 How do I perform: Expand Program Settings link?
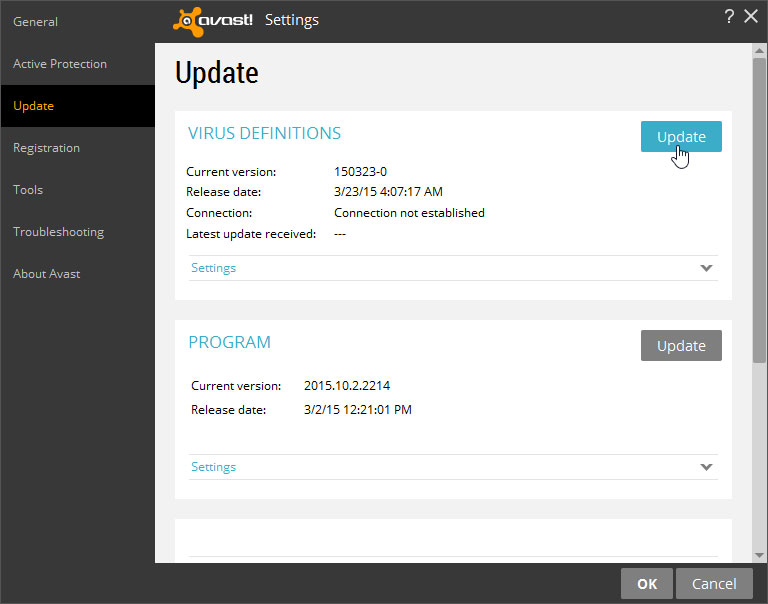point(214,467)
